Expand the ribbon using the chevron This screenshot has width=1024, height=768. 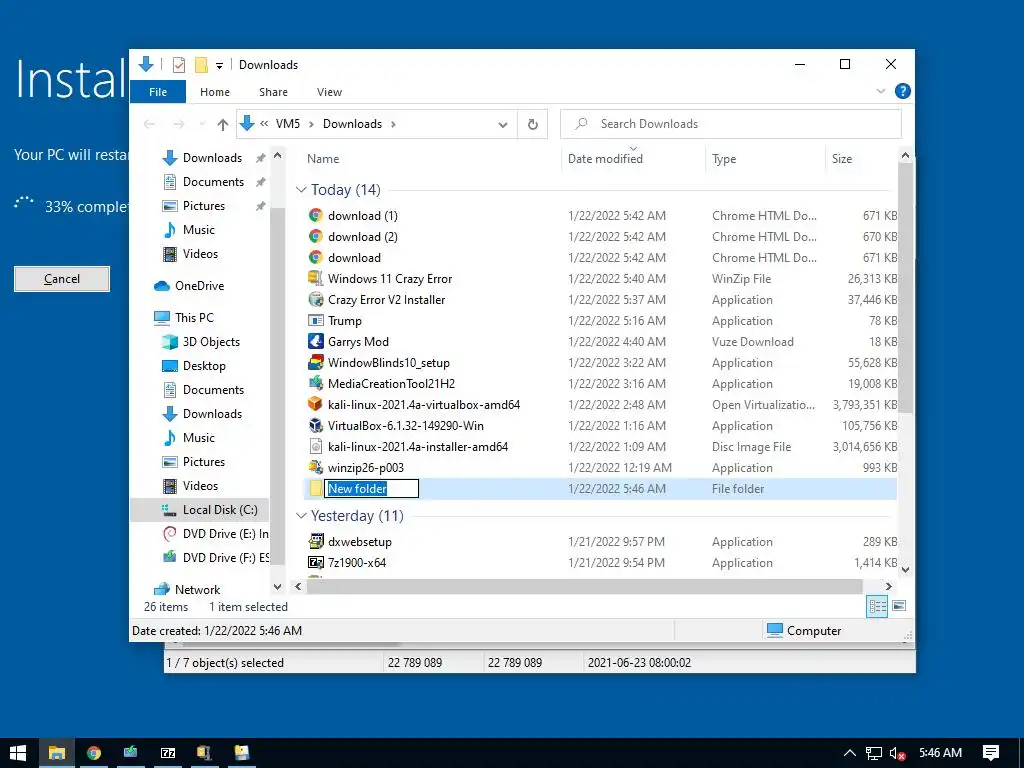point(880,91)
